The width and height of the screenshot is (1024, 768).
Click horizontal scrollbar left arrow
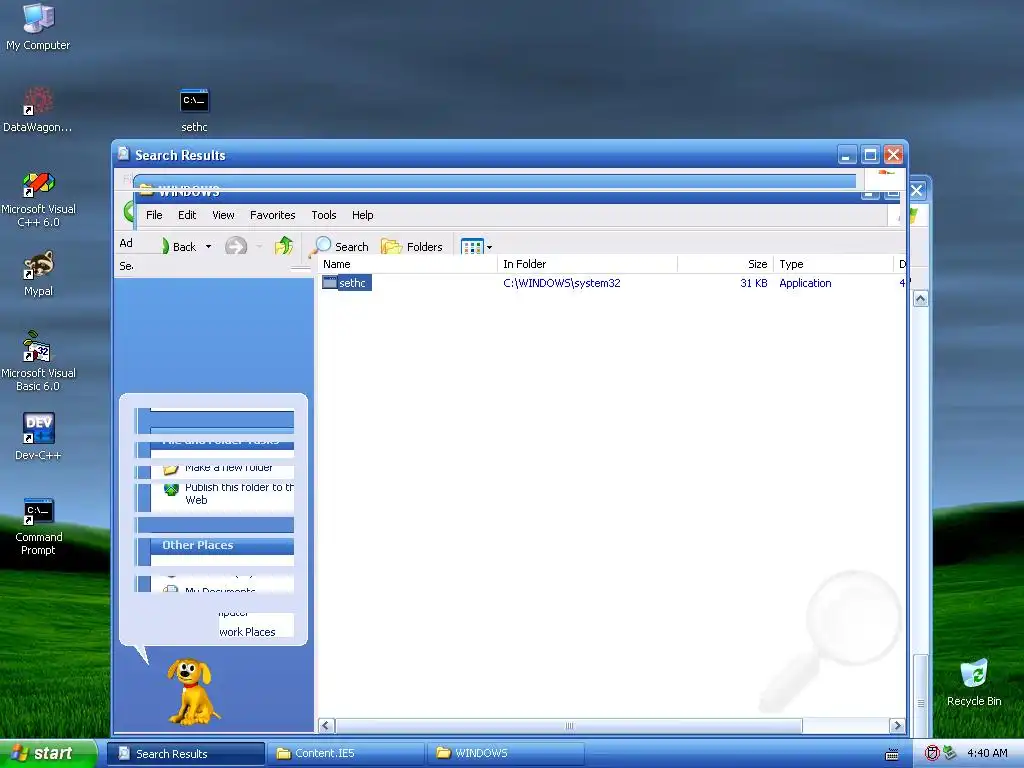(326, 726)
